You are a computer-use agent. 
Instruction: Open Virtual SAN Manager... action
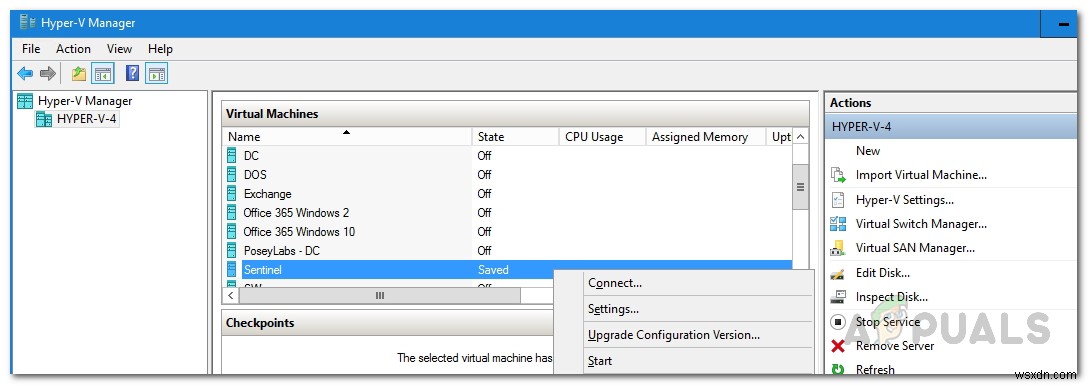[915, 248]
